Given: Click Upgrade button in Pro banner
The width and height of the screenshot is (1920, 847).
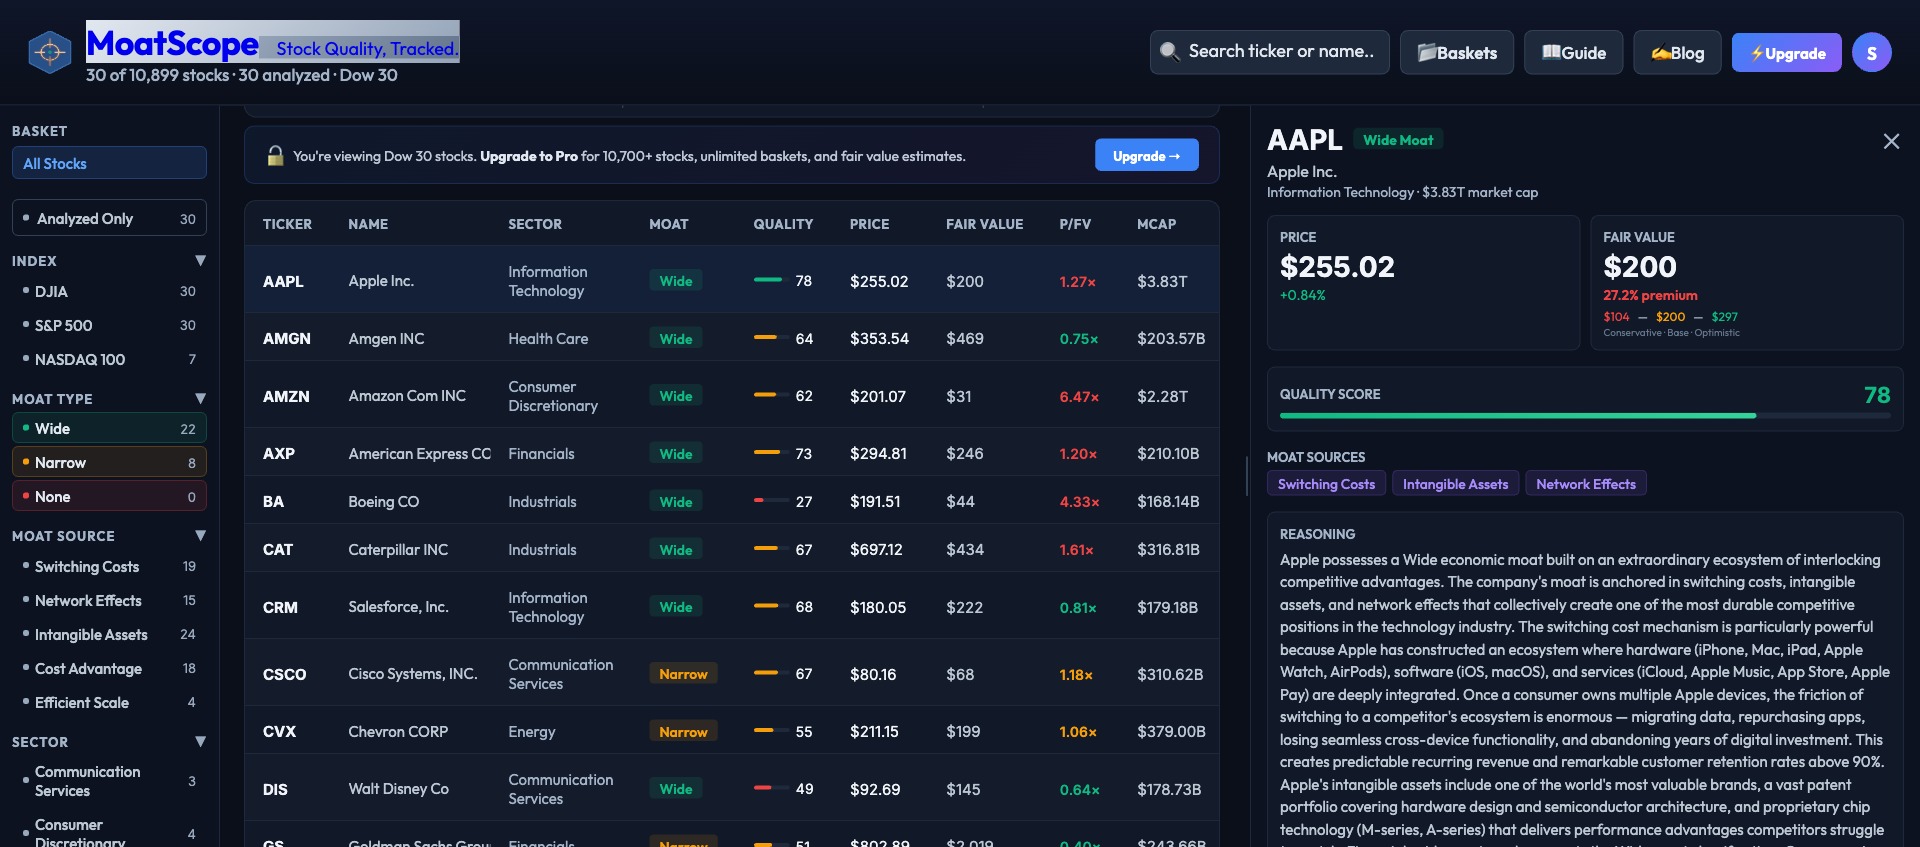Looking at the screenshot, I should pos(1146,156).
